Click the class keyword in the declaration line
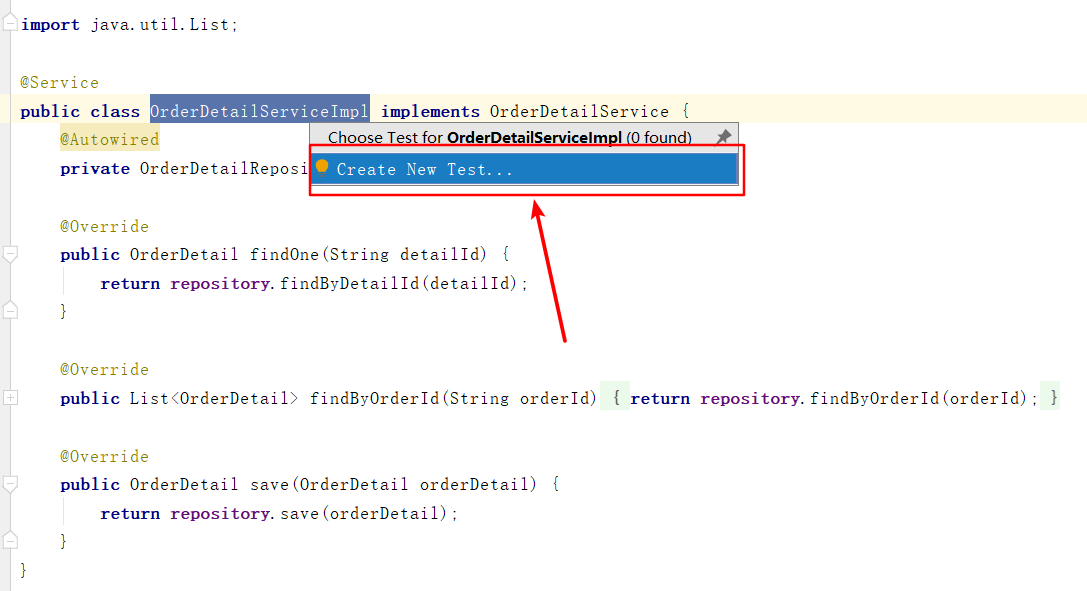1087x591 pixels. 115,111
